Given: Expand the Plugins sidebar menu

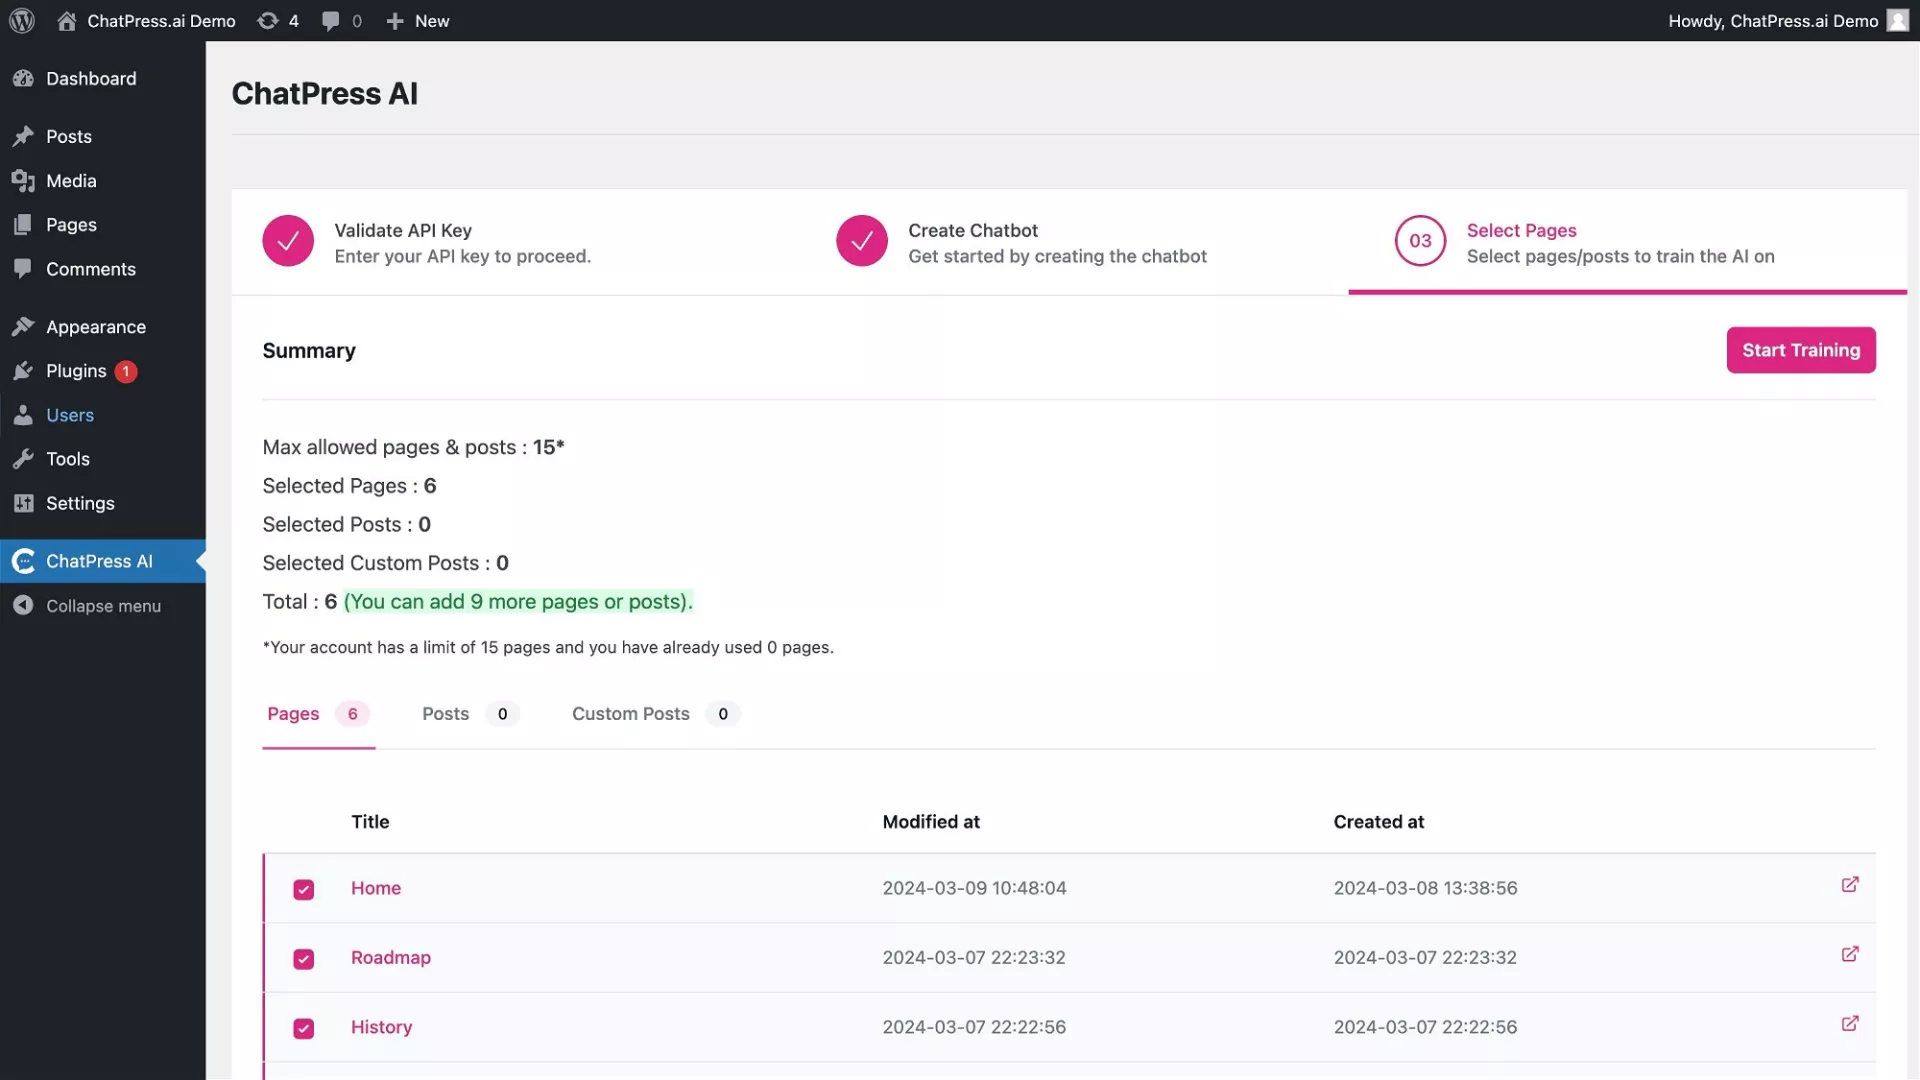Looking at the screenshot, I should (x=76, y=371).
